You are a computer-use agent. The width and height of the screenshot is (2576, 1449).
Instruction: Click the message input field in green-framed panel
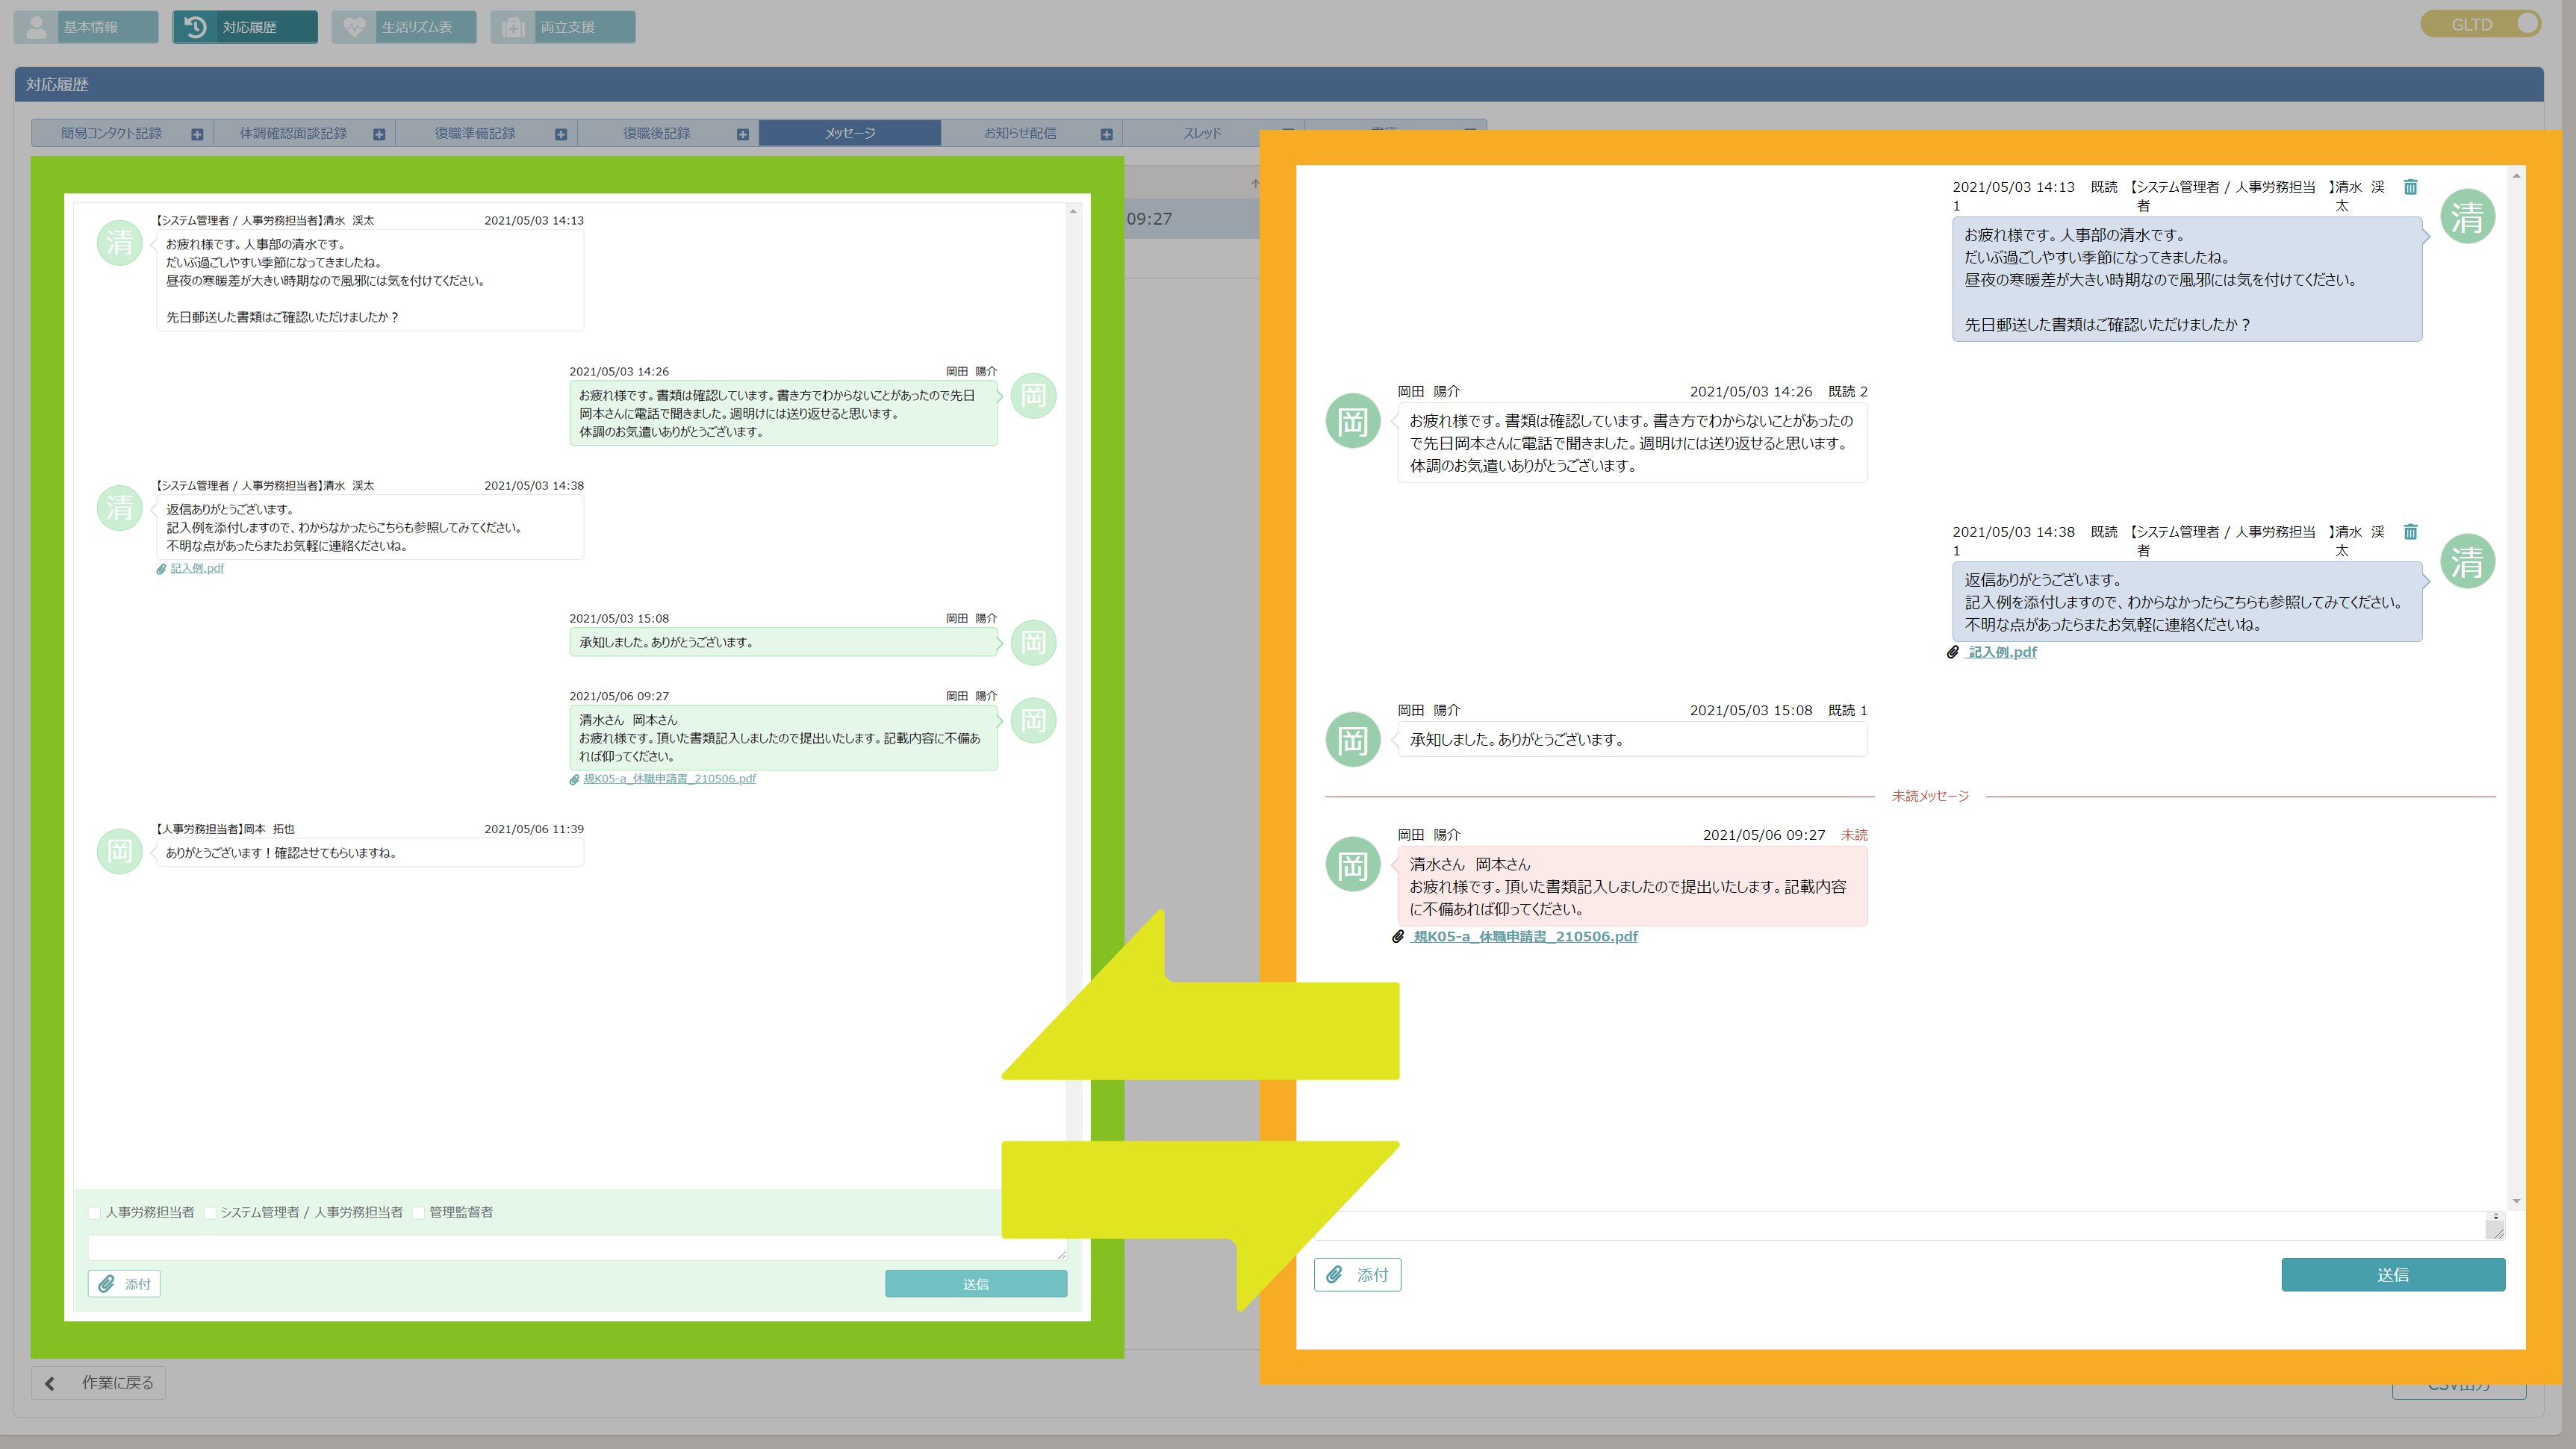577,1248
